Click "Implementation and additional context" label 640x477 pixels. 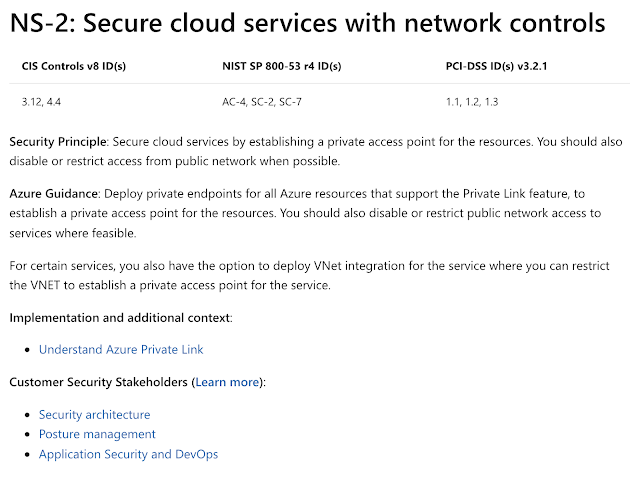(120, 318)
